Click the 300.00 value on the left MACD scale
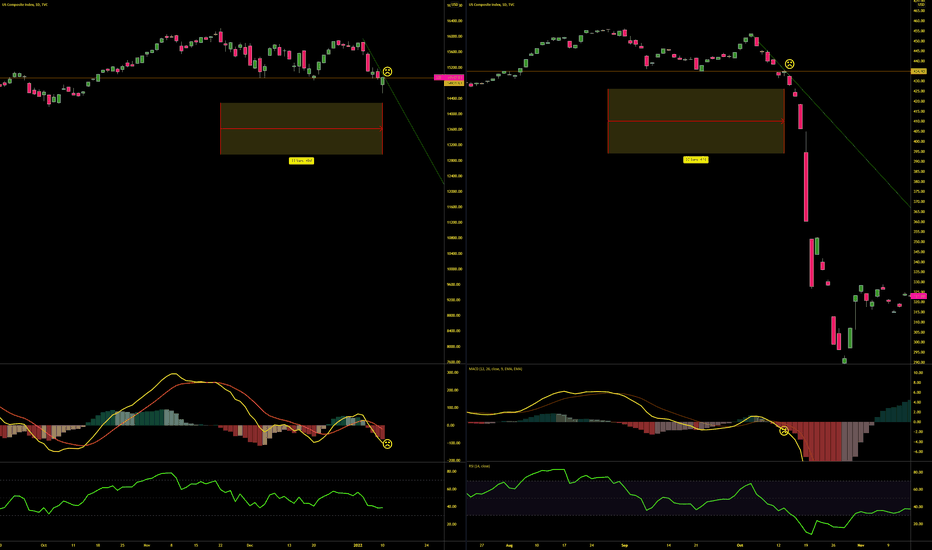This screenshot has width=932, height=550. point(452,372)
